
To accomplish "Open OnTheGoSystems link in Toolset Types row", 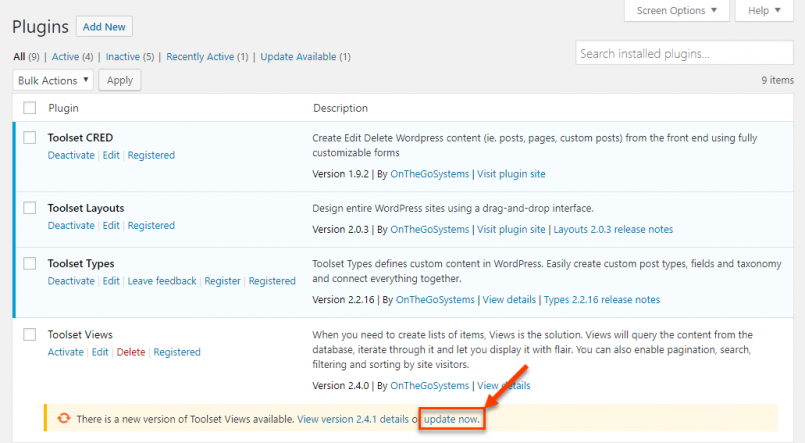I will [x=435, y=300].
